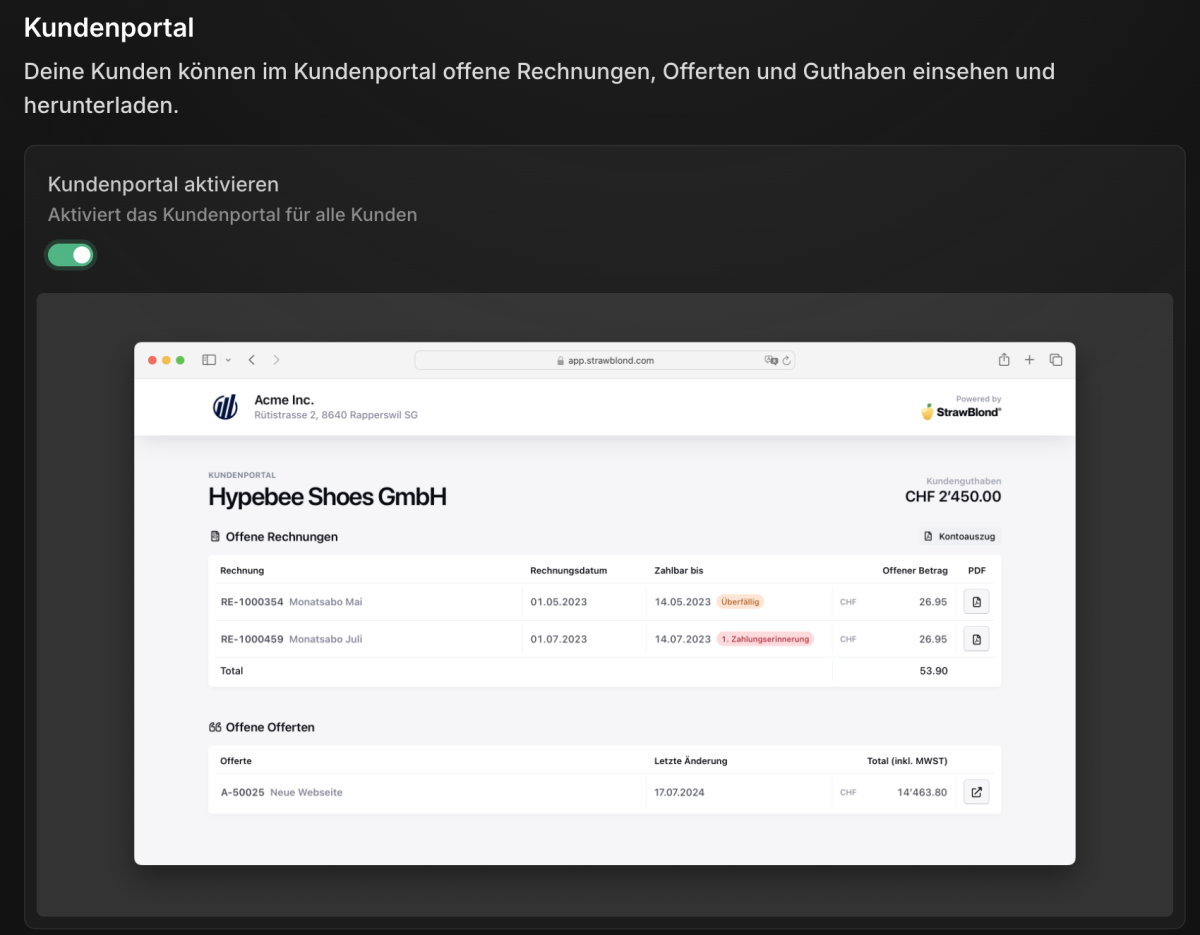The image size is (1200, 935).
Task: Click the share icon in browser toolbar
Action: (1004, 360)
